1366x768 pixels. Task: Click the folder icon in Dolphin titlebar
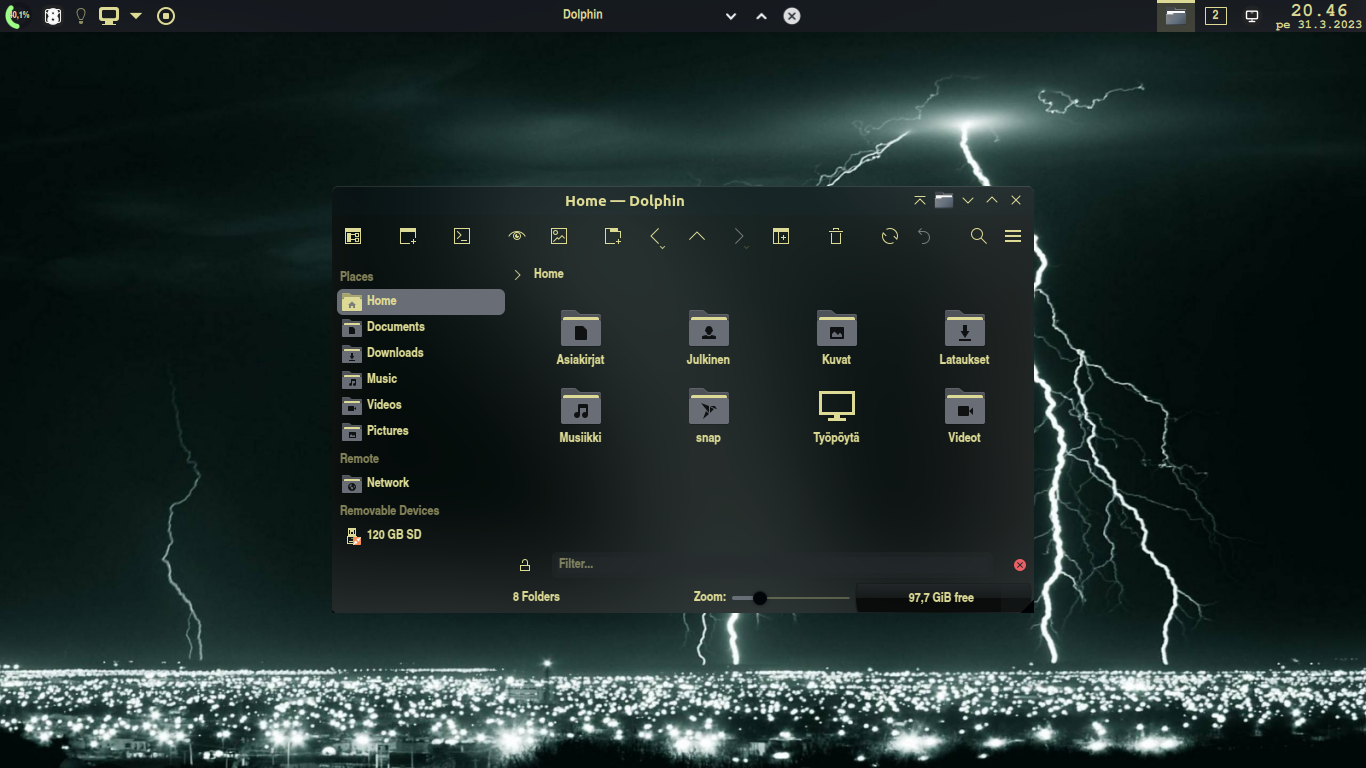point(944,200)
